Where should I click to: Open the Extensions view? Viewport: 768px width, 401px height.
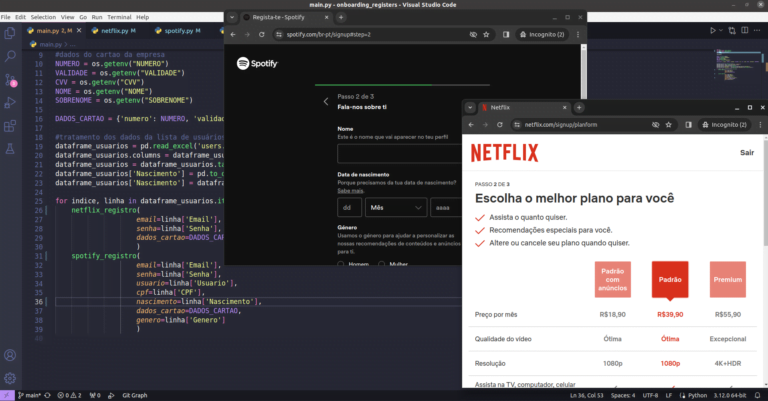[x=10, y=126]
